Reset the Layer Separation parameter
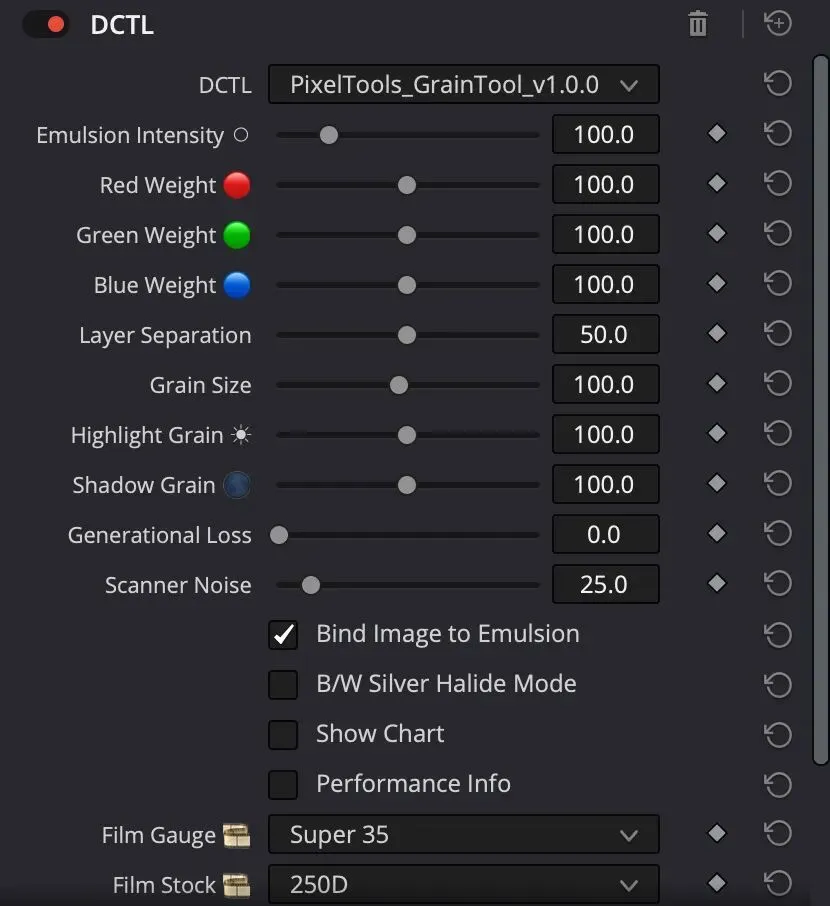Screen dimensions: 830x906 777,333
